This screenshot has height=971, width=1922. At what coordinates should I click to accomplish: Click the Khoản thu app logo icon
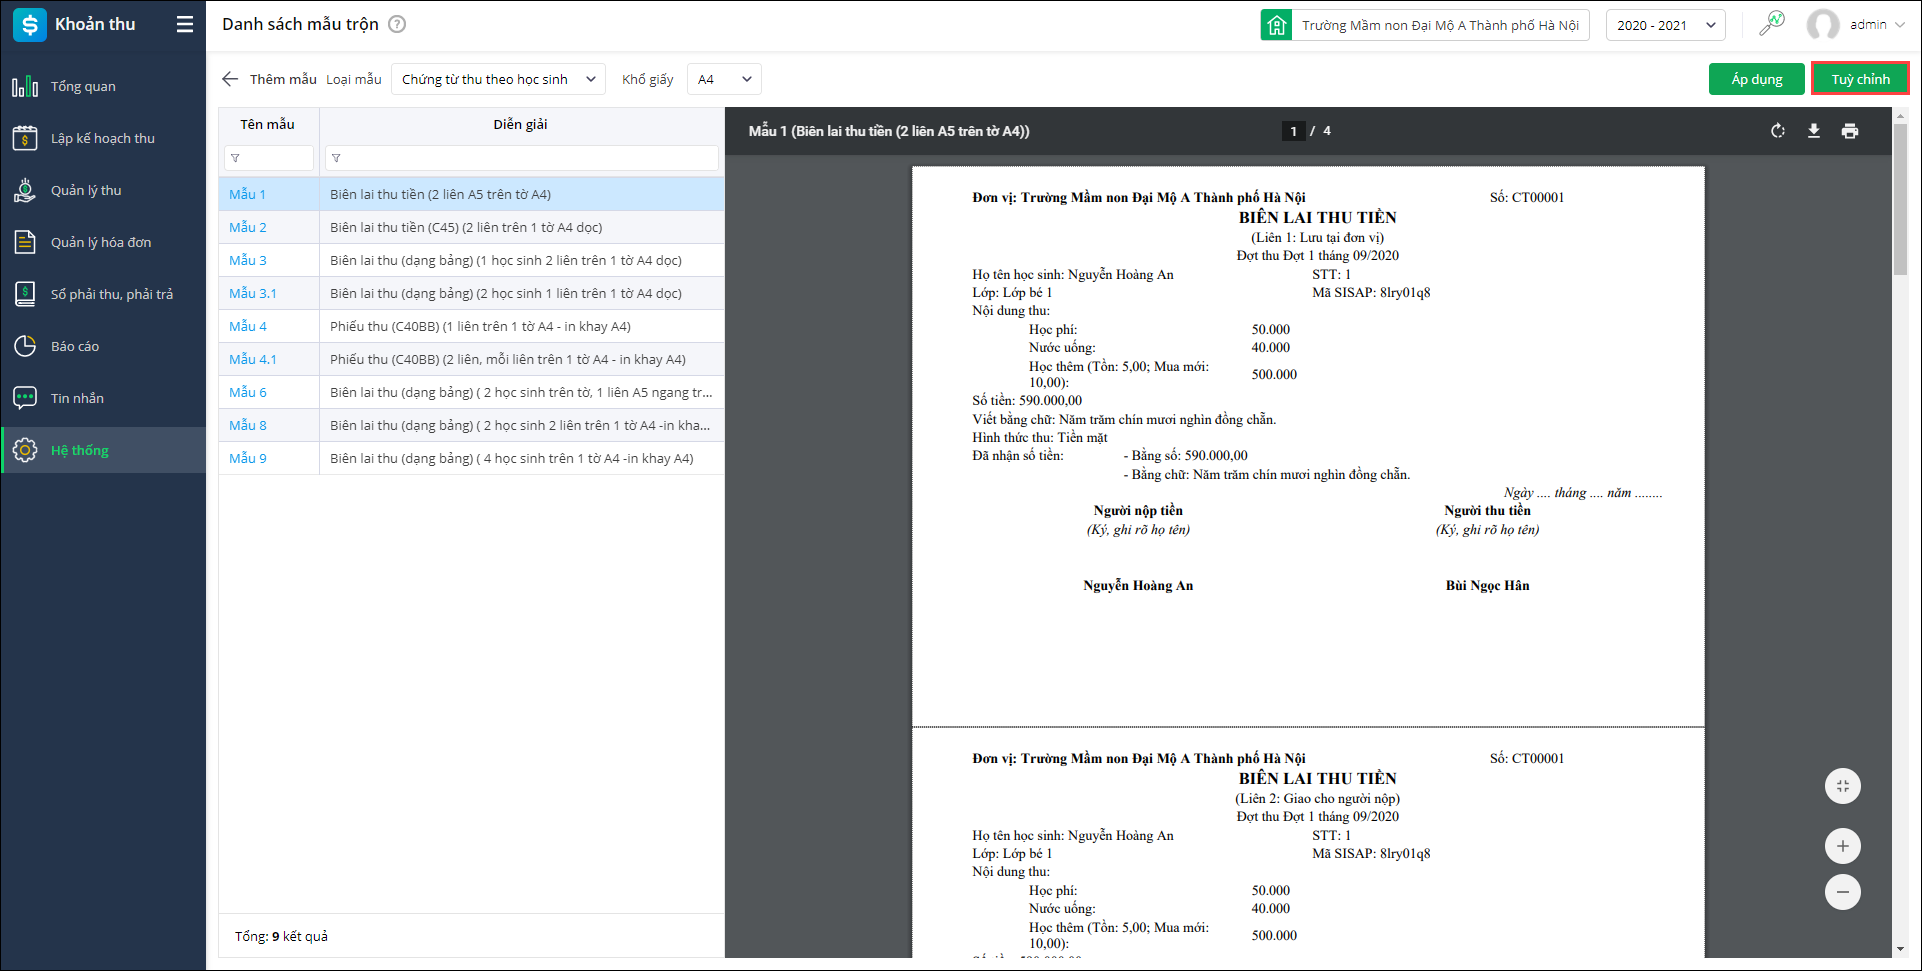pyautogui.click(x=29, y=25)
